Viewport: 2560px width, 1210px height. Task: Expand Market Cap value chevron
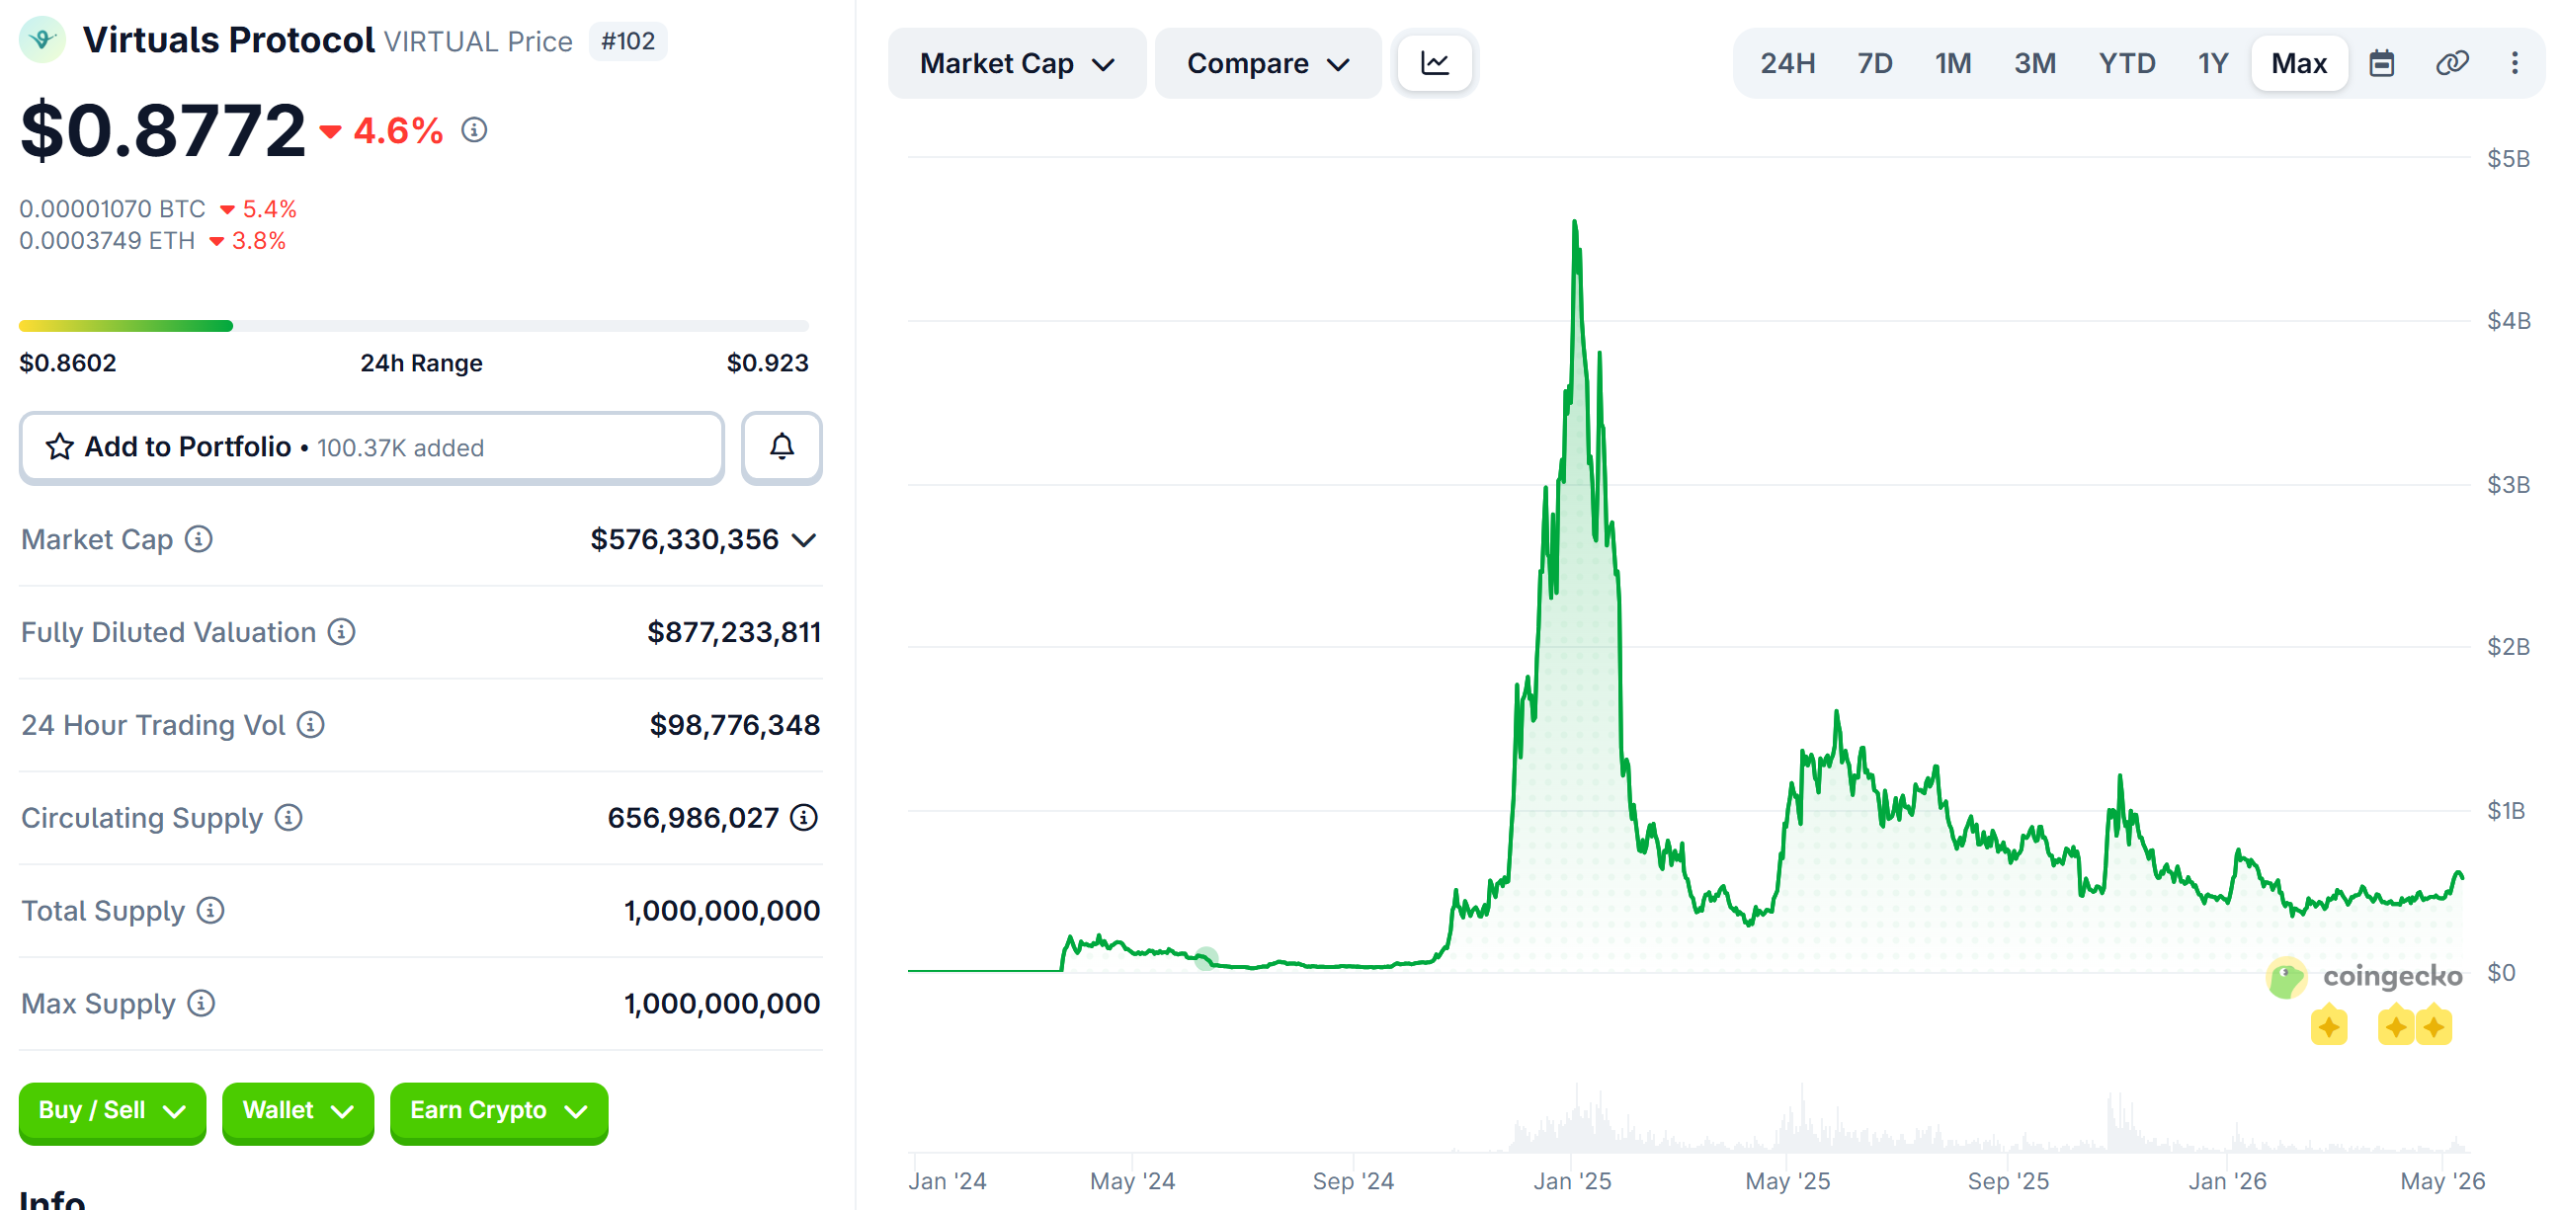(x=804, y=540)
